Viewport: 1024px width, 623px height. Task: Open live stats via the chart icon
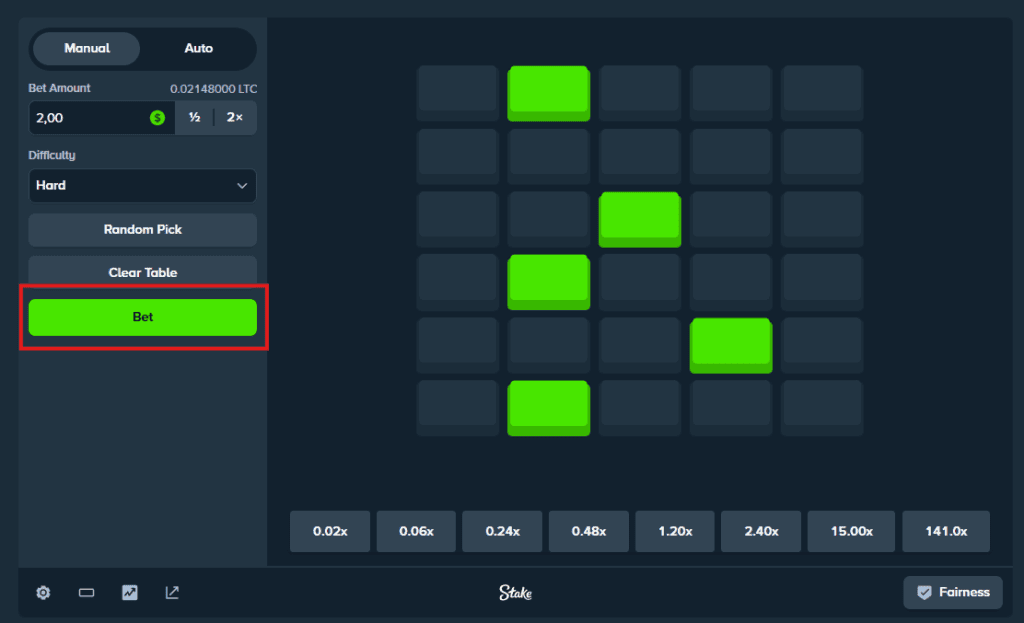point(129,592)
